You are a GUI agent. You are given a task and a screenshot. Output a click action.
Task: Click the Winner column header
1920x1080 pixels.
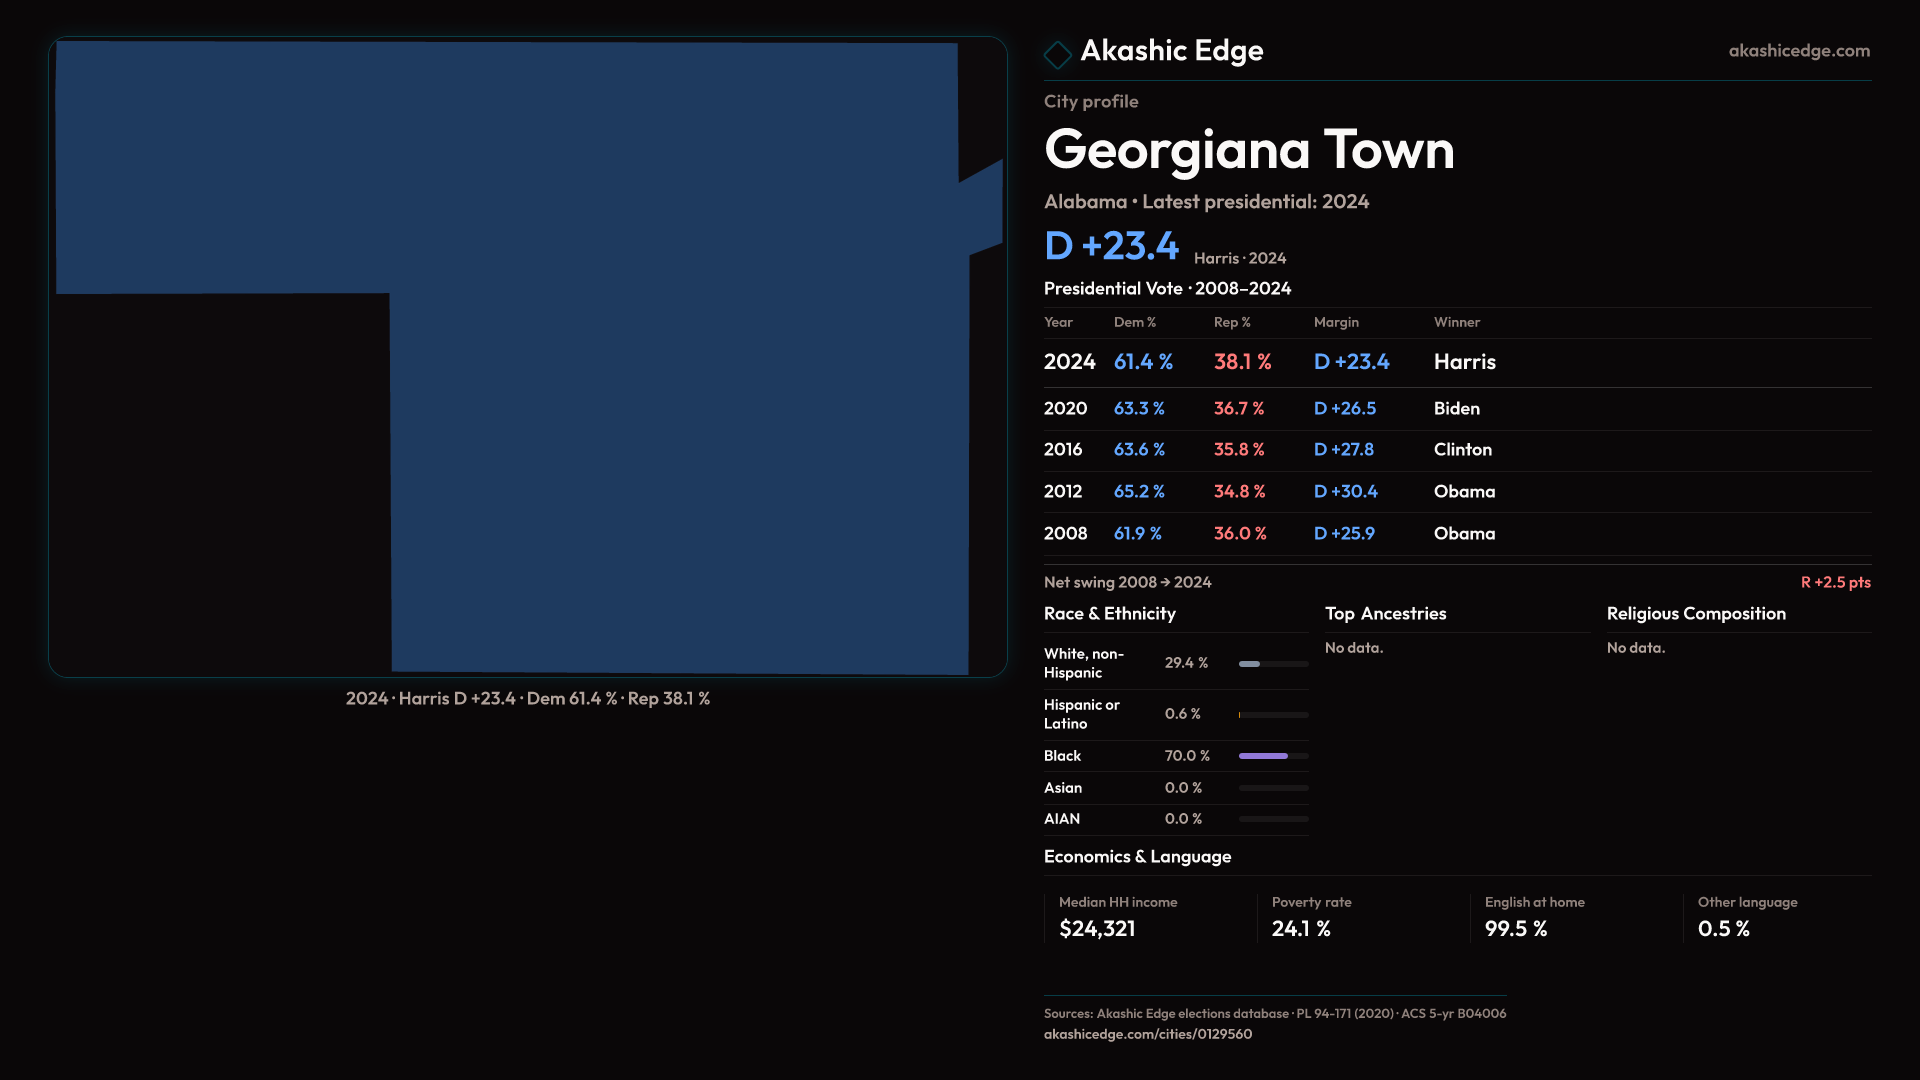click(x=1456, y=322)
